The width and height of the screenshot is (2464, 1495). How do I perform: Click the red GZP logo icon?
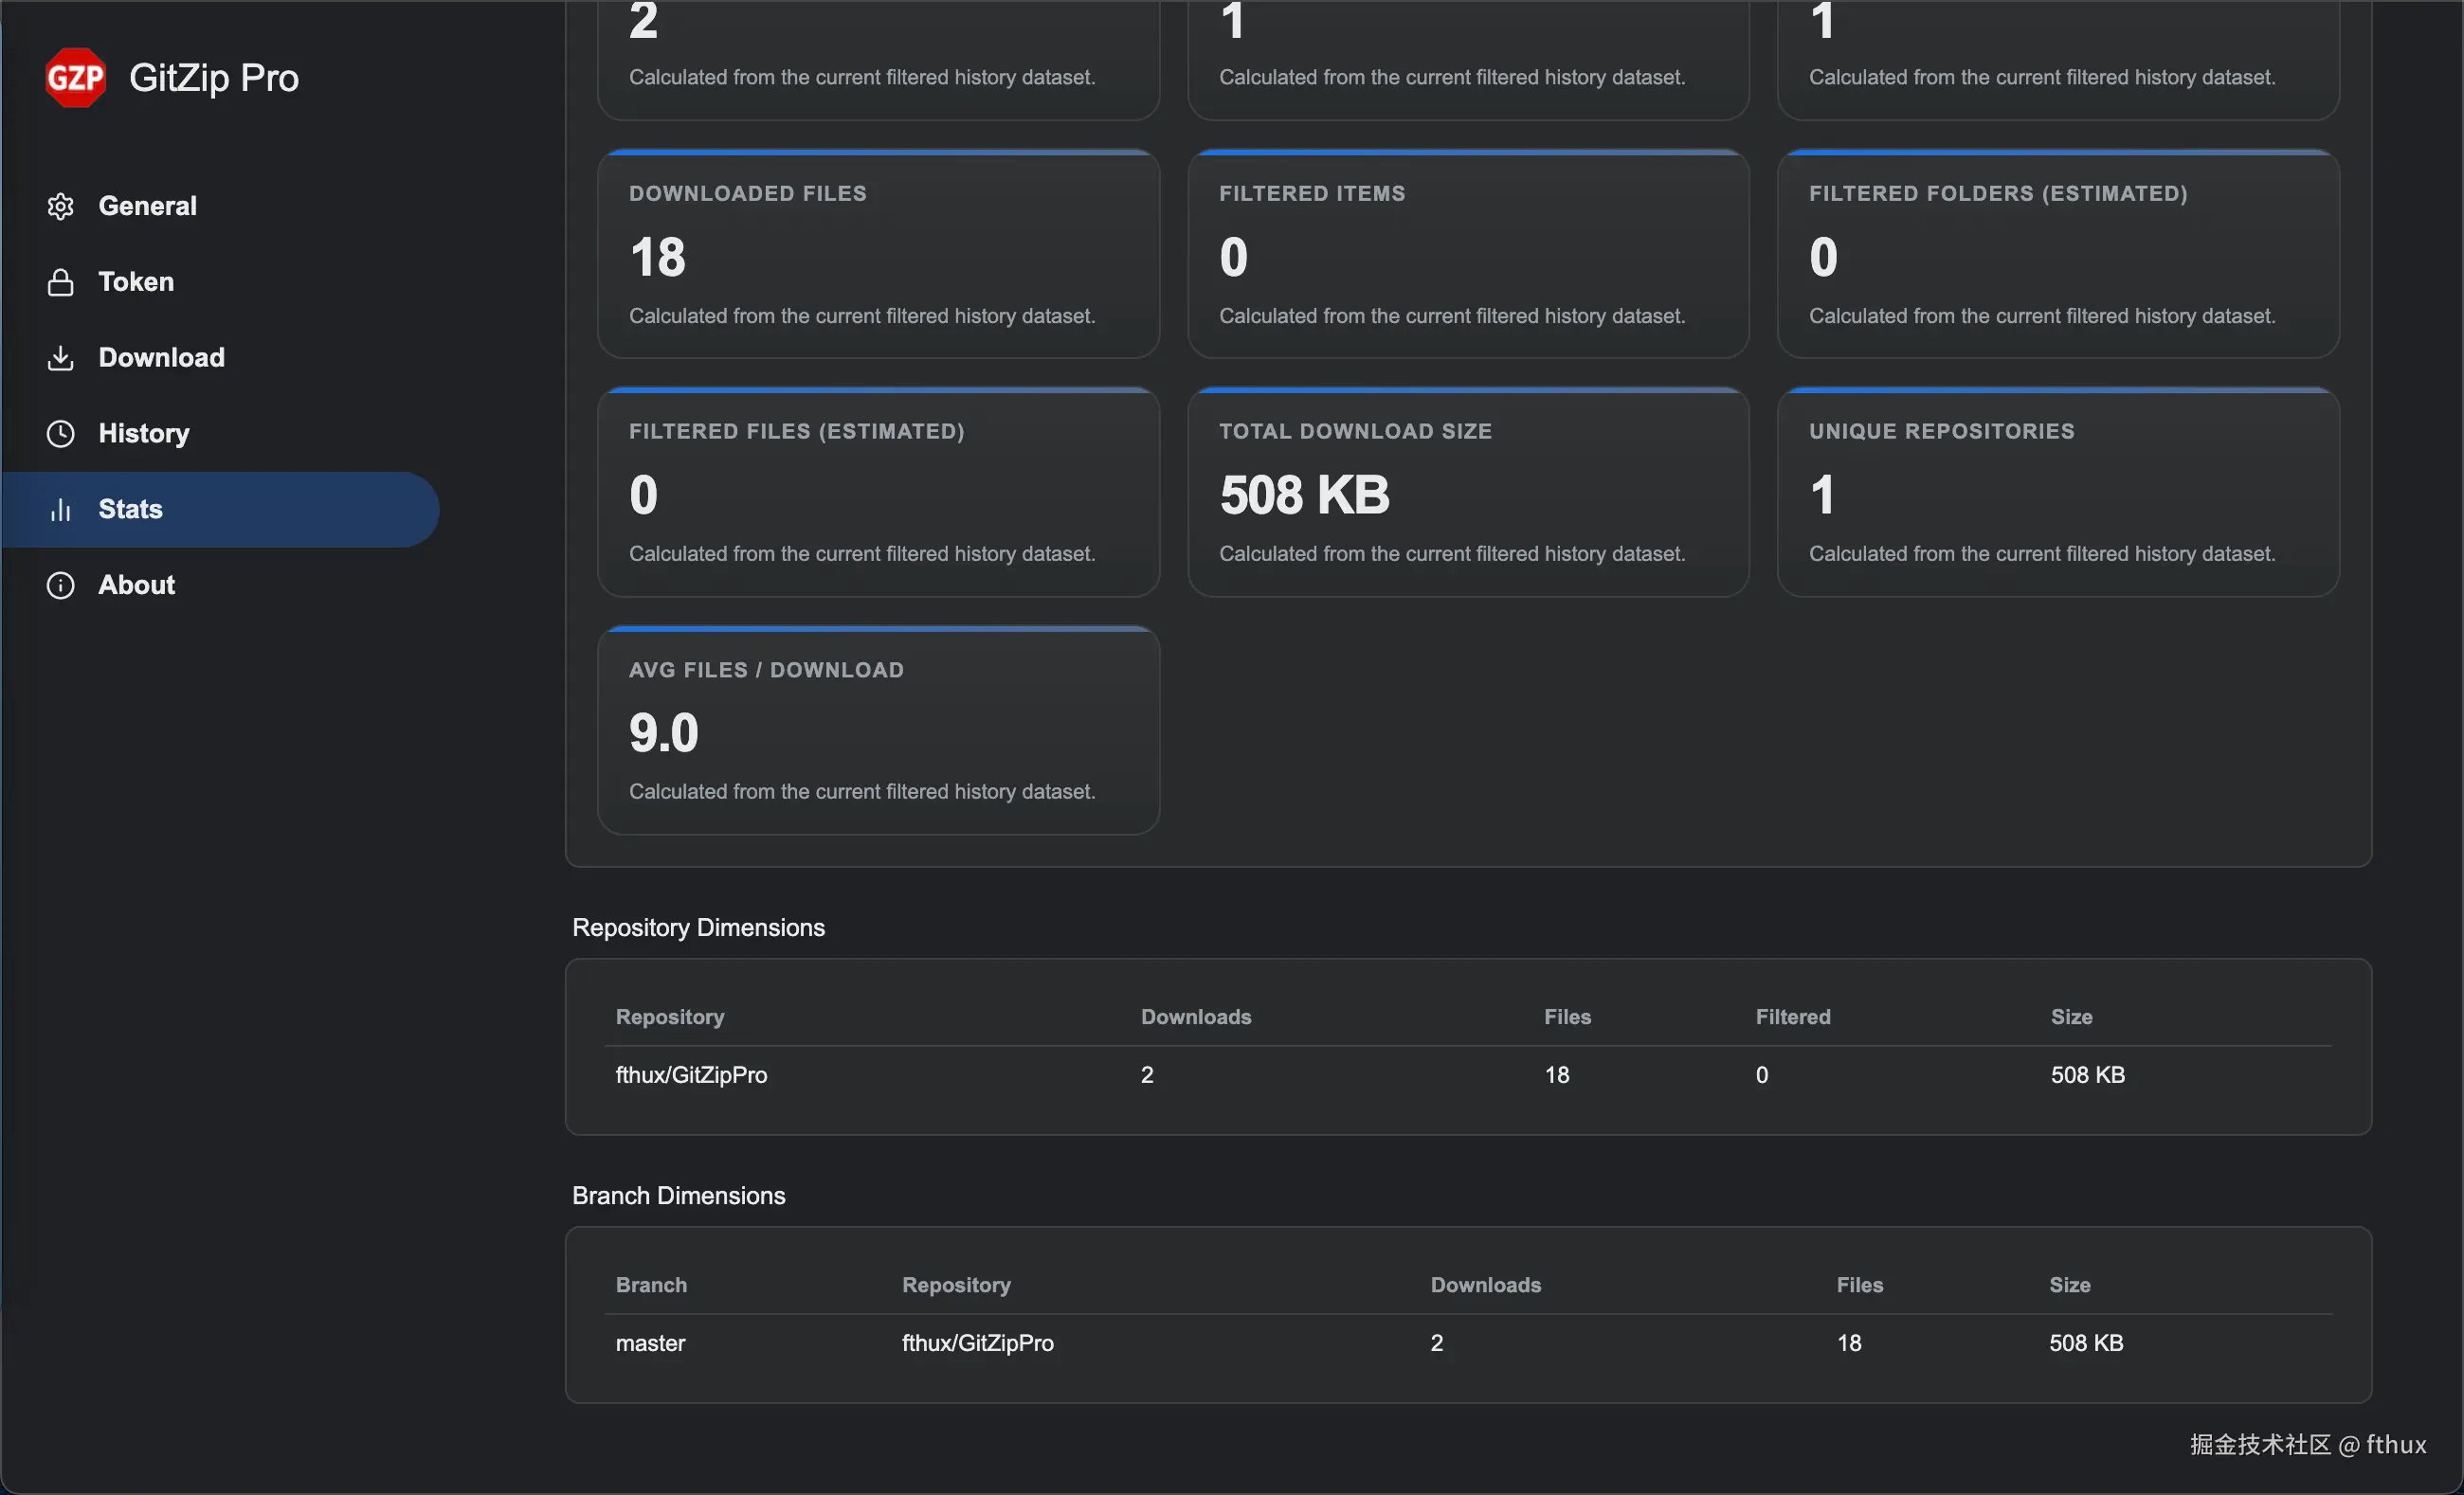[x=75, y=77]
